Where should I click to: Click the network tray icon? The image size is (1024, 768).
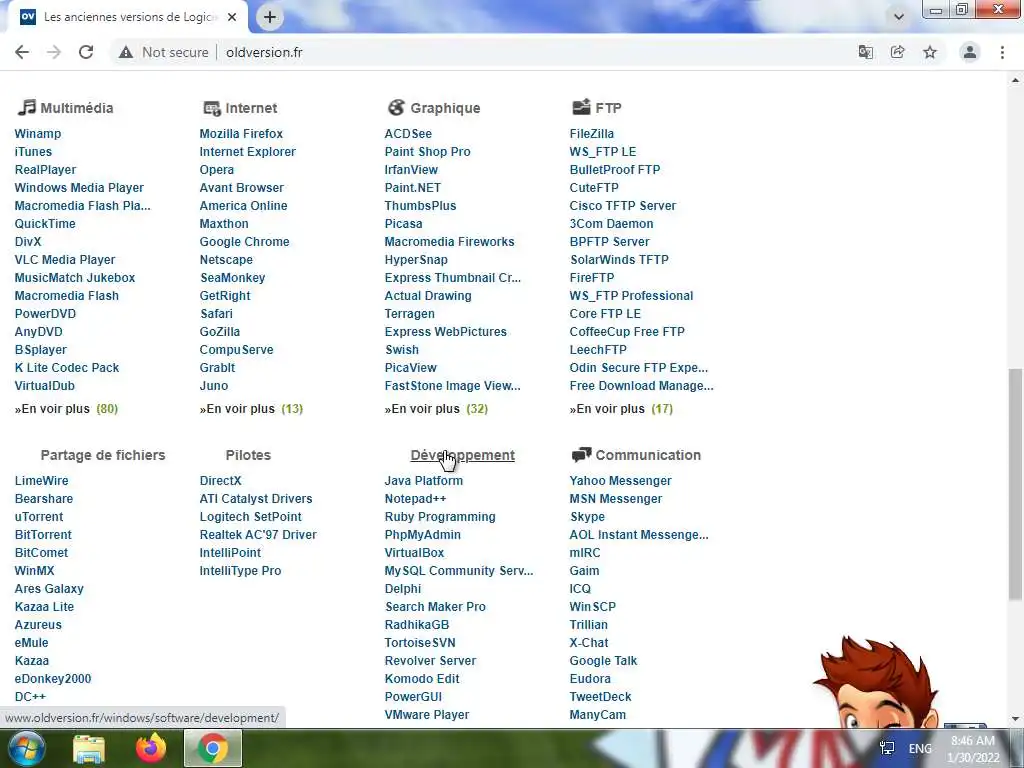(x=887, y=748)
